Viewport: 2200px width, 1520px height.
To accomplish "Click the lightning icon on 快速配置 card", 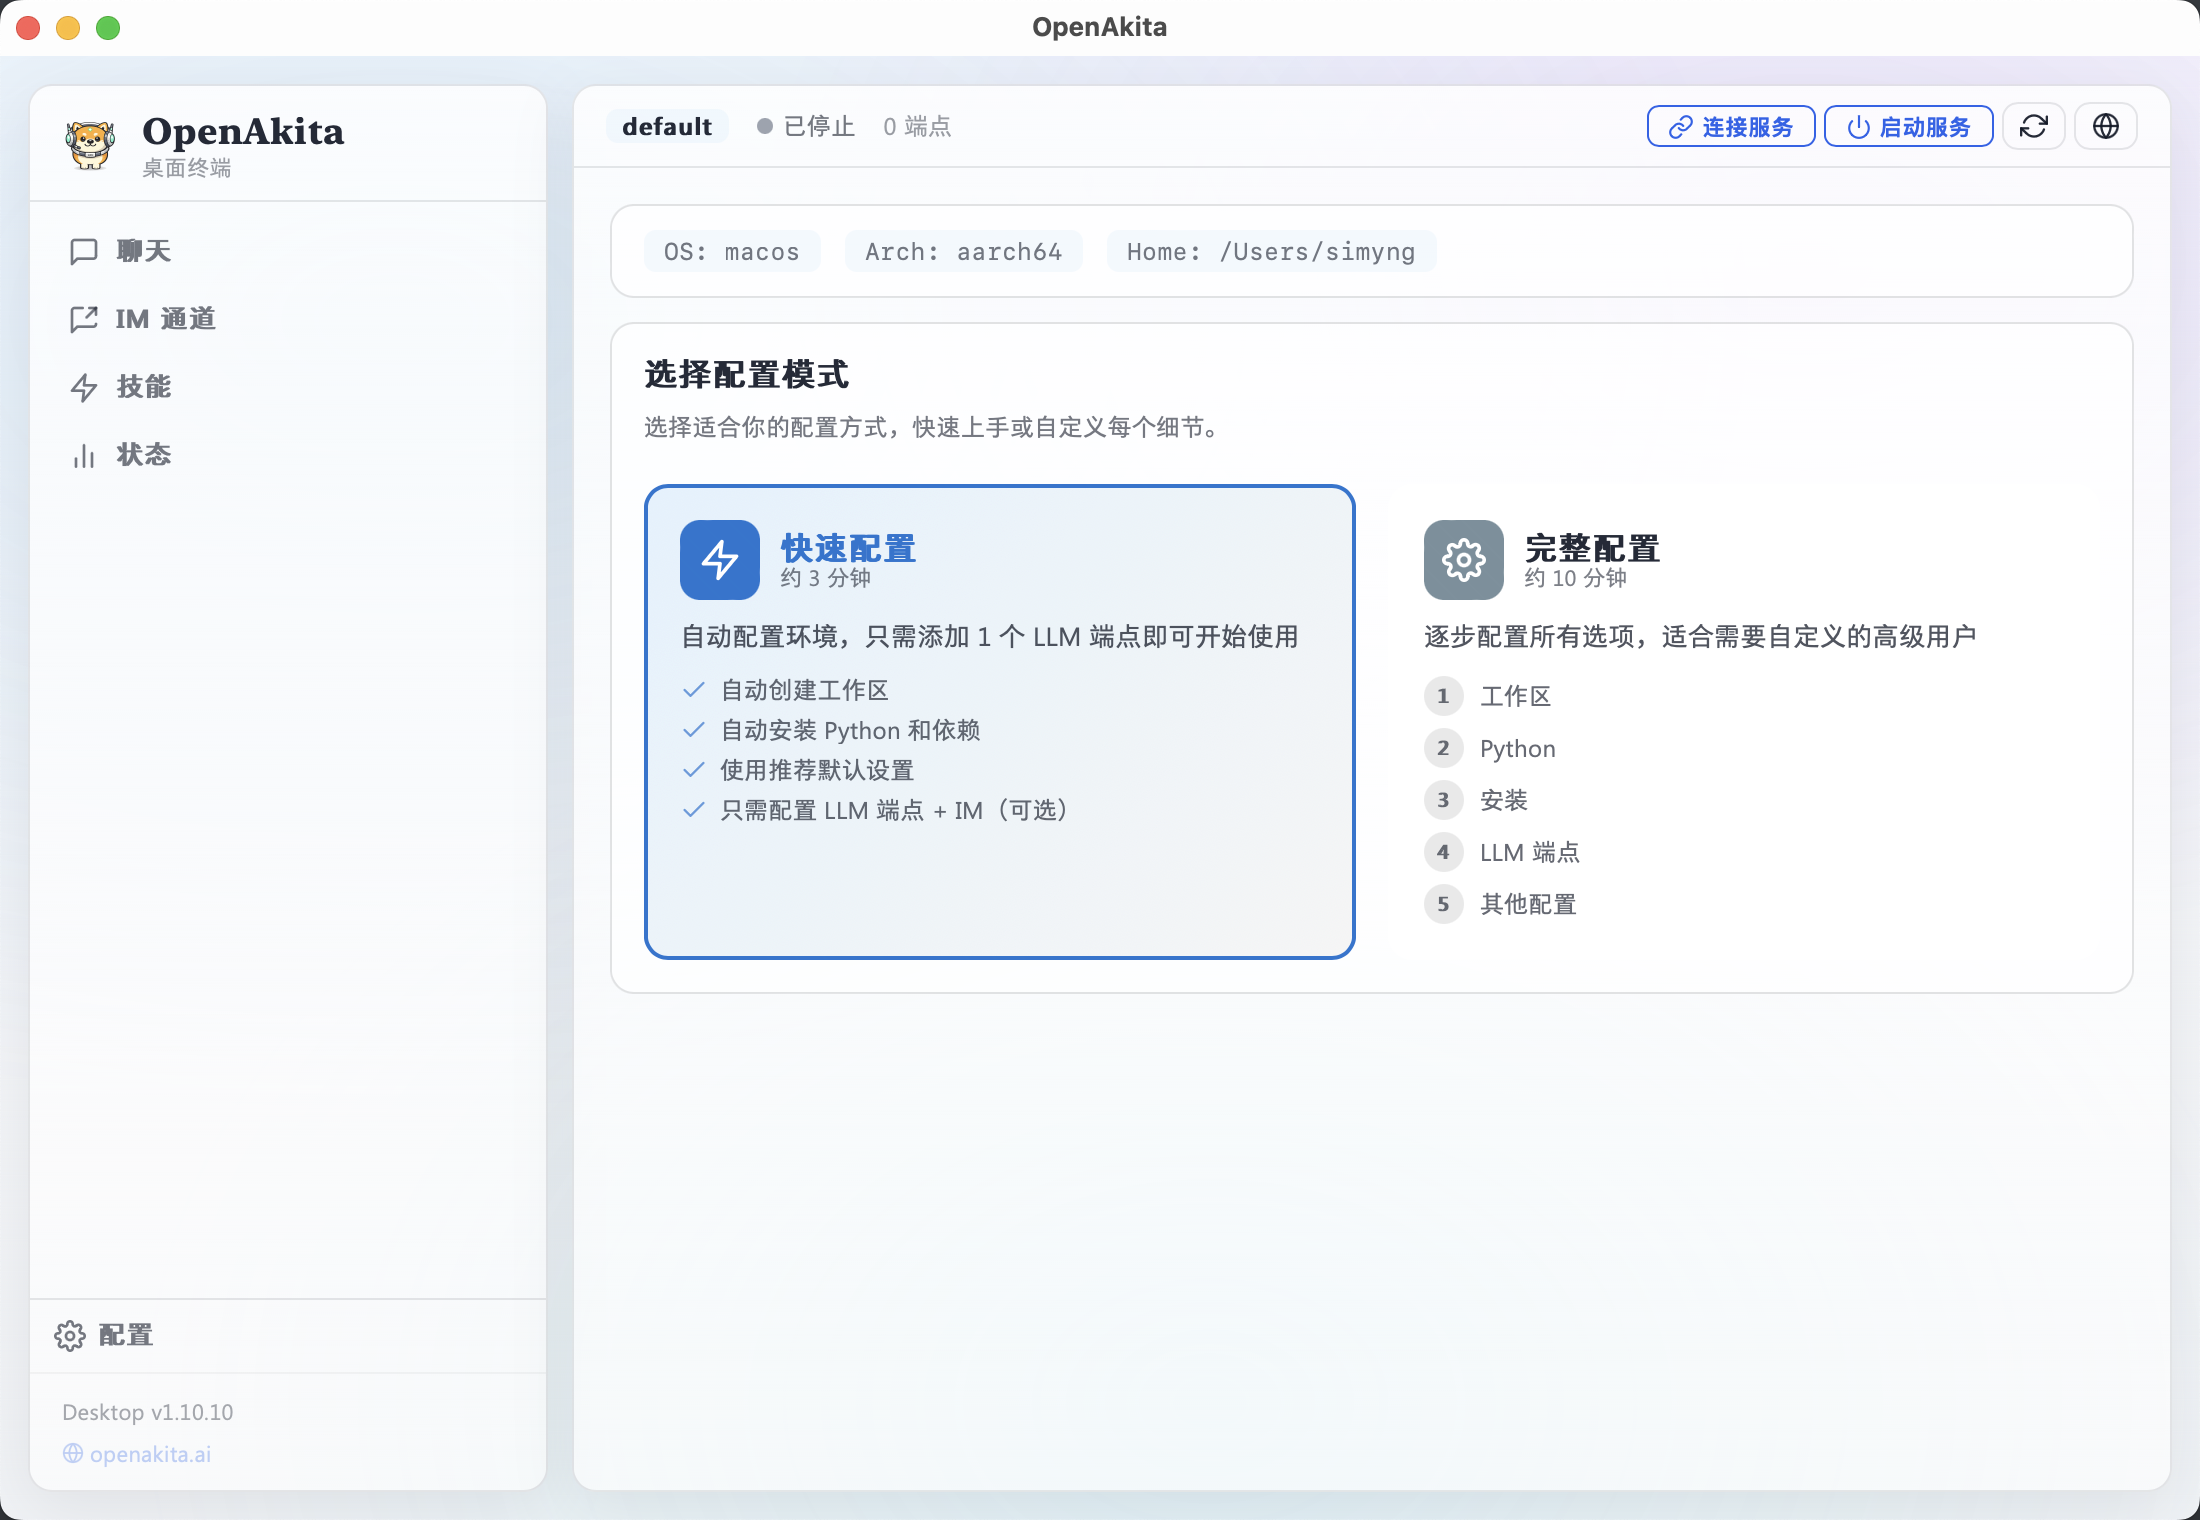I will pyautogui.click(x=719, y=560).
